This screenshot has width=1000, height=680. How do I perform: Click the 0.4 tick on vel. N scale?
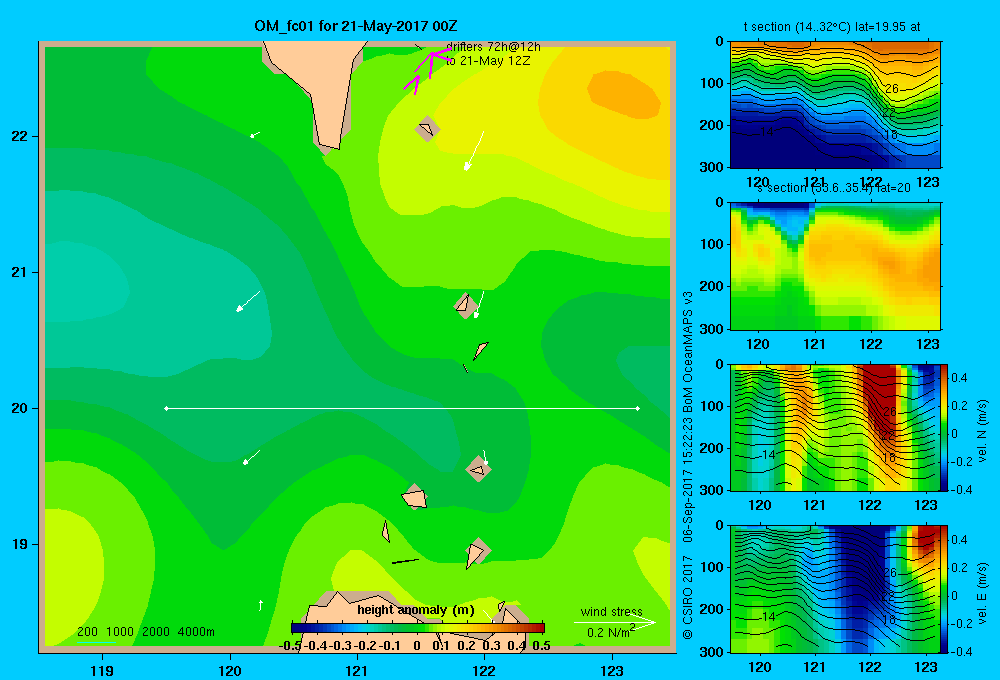(x=959, y=378)
